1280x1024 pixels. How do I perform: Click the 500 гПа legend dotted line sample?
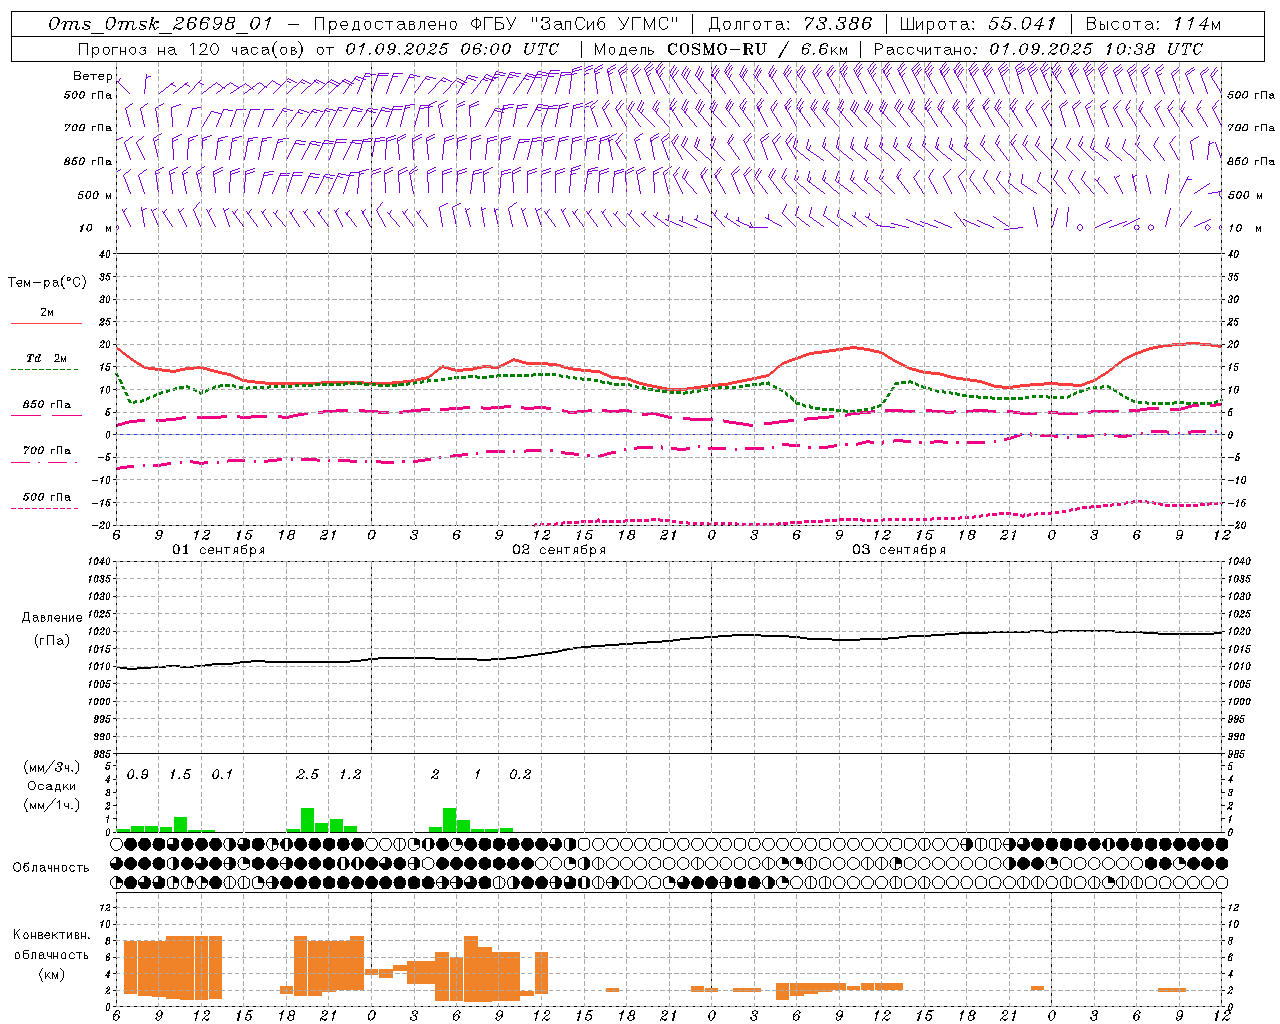[44, 509]
